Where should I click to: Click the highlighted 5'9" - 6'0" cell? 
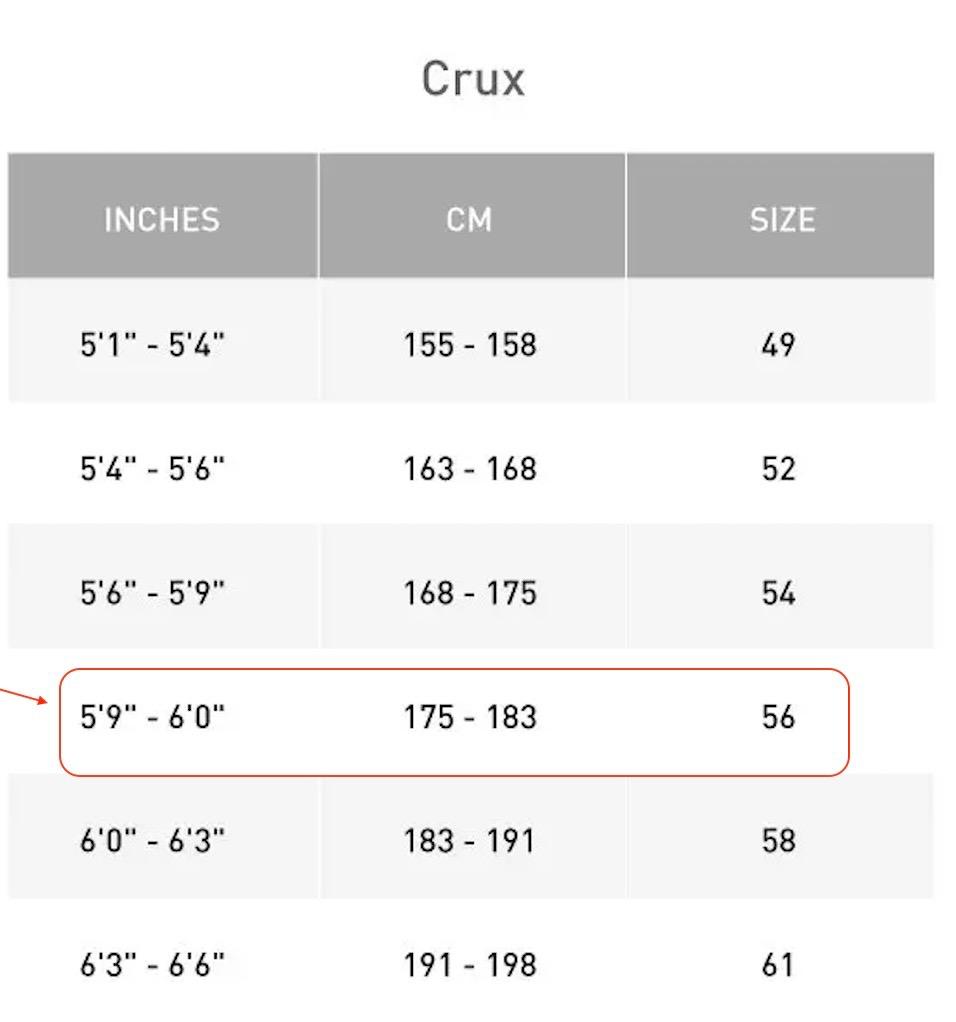[152, 716]
